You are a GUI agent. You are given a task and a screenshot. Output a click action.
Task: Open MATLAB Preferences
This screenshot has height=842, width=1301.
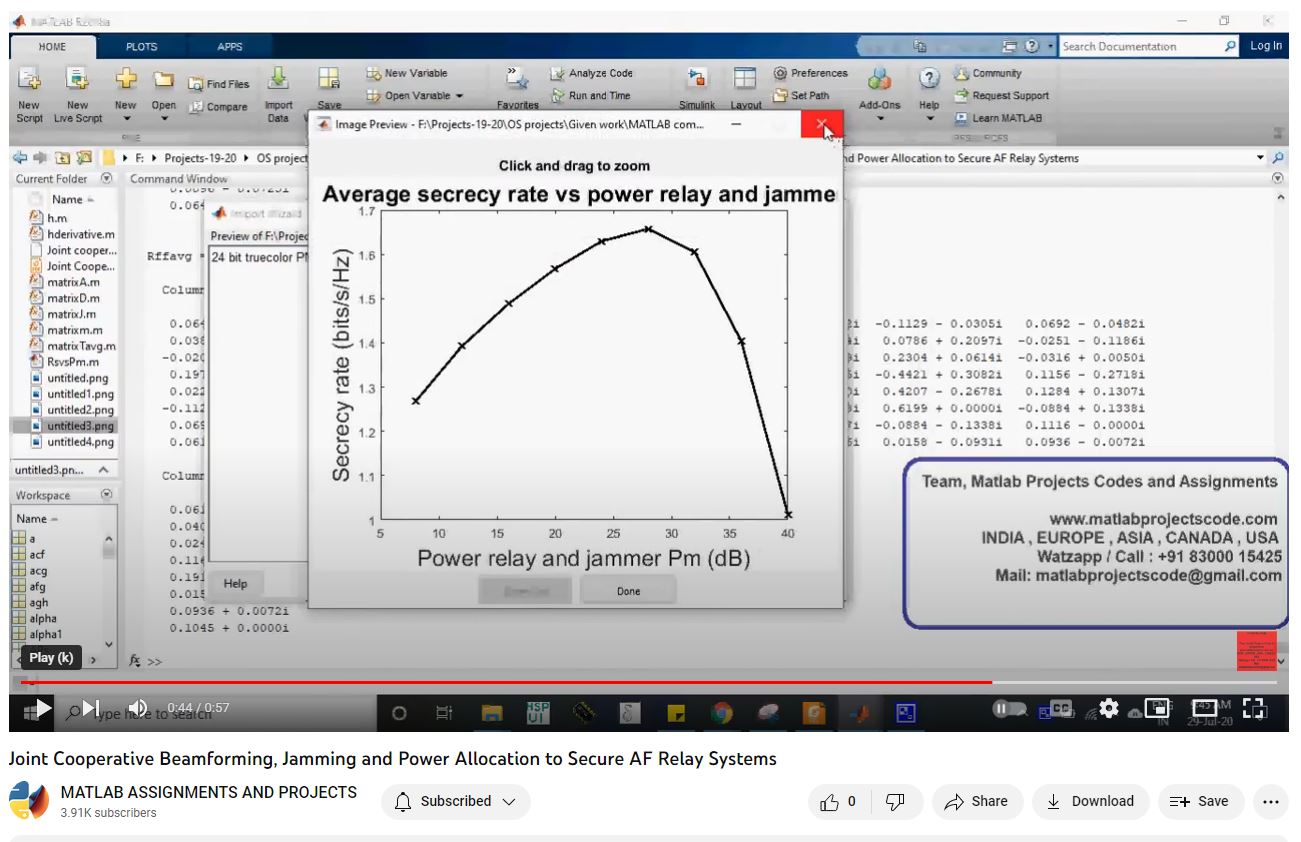(x=811, y=73)
